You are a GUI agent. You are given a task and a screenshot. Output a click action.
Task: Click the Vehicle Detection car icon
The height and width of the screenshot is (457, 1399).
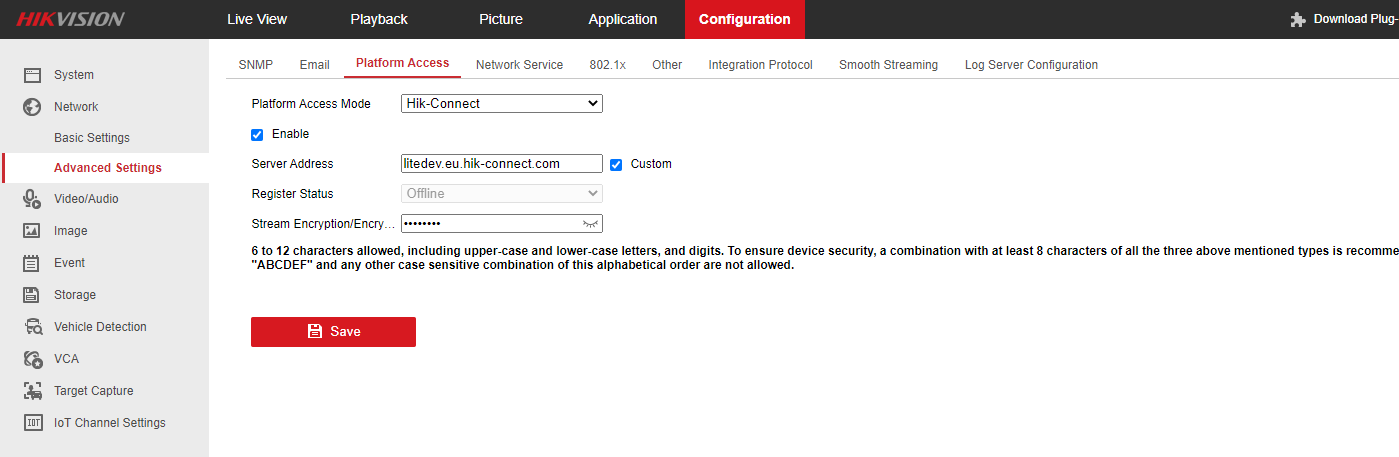coord(33,327)
